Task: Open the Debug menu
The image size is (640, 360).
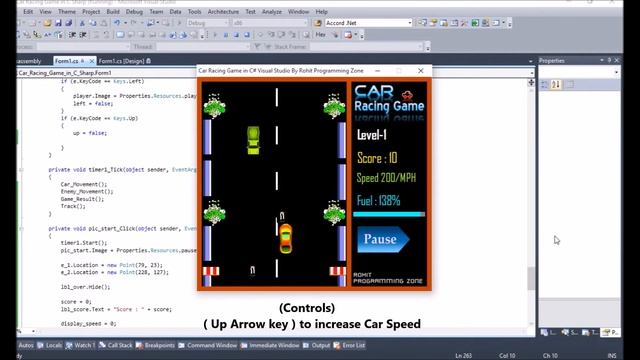Action: (134, 11)
